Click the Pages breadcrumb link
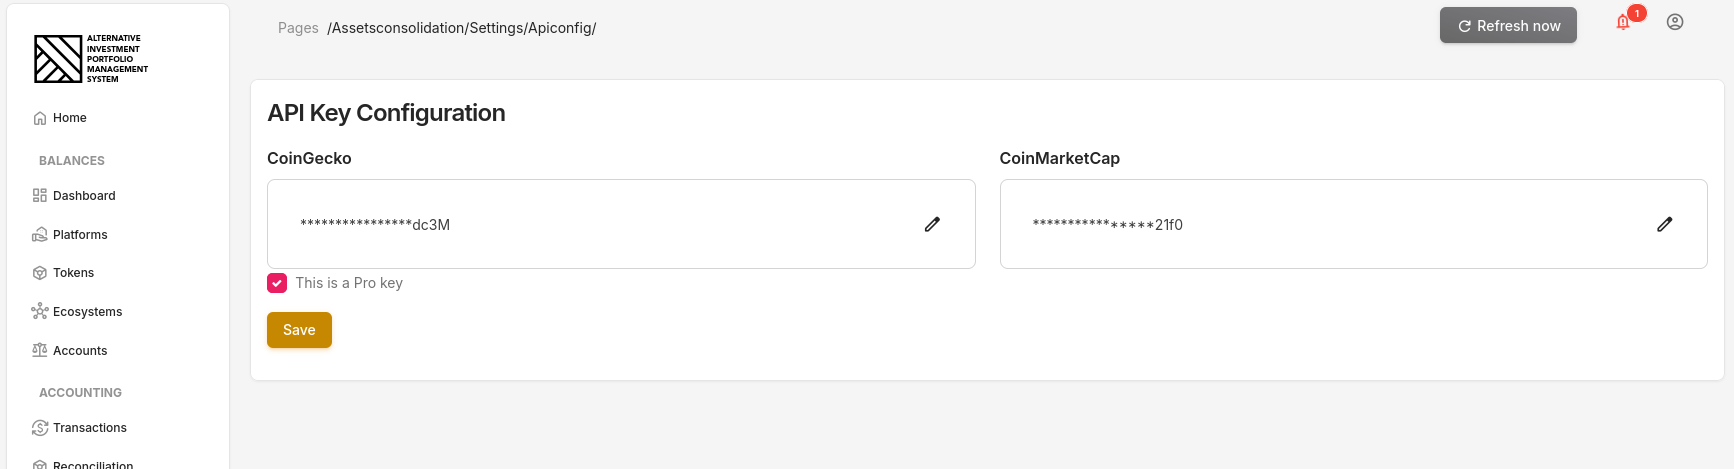The width and height of the screenshot is (1734, 469). pos(298,28)
